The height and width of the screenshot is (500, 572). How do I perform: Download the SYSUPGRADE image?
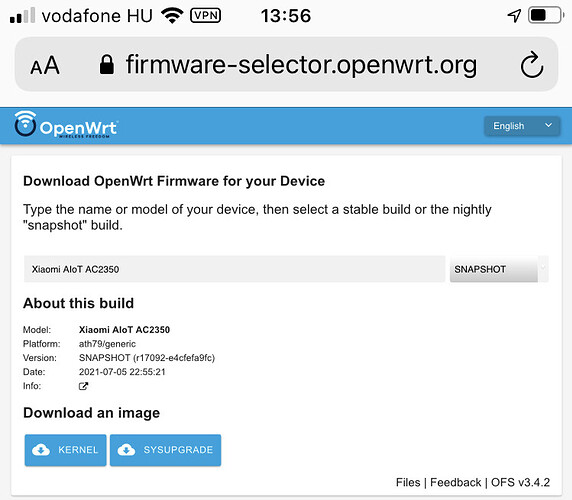pos(166,450)
